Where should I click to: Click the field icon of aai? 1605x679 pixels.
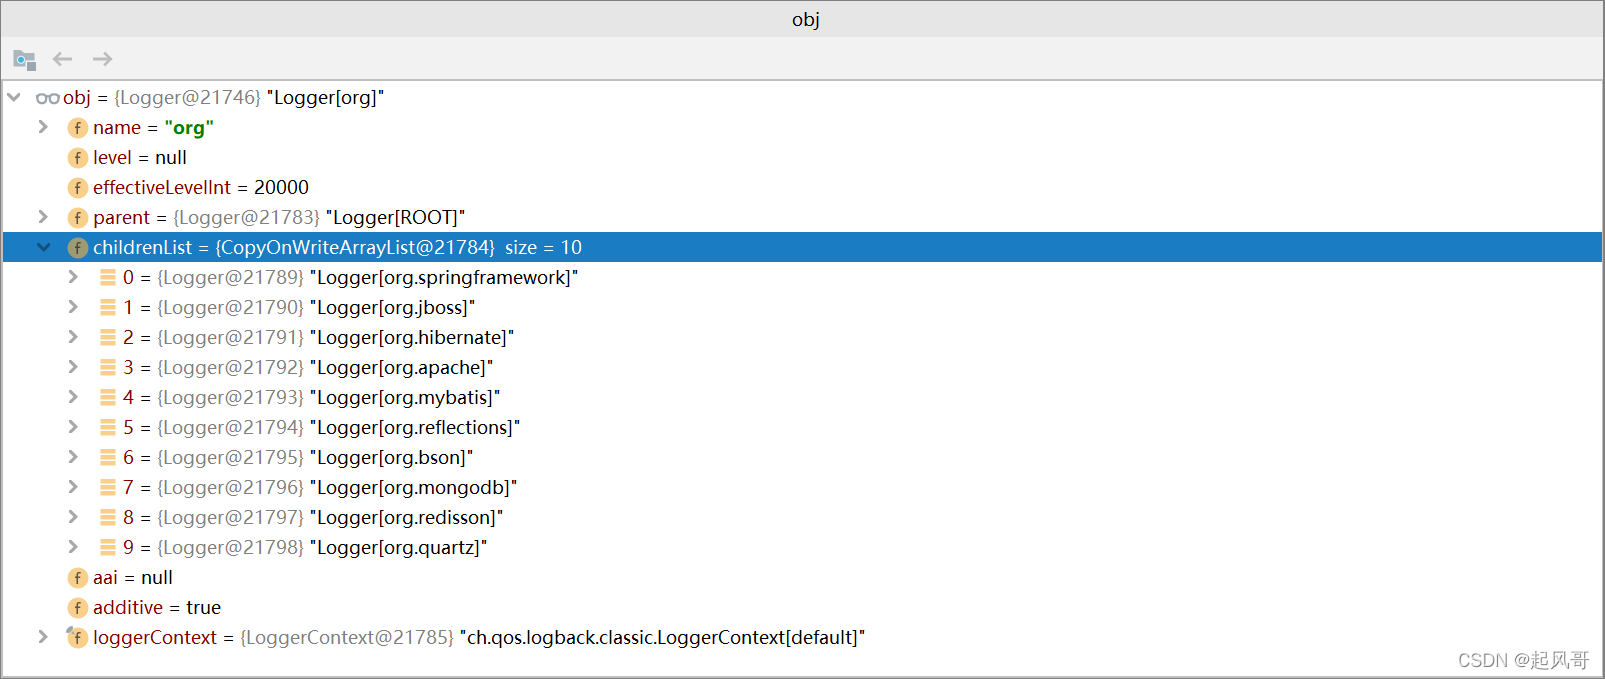click(x=77, y=578)
